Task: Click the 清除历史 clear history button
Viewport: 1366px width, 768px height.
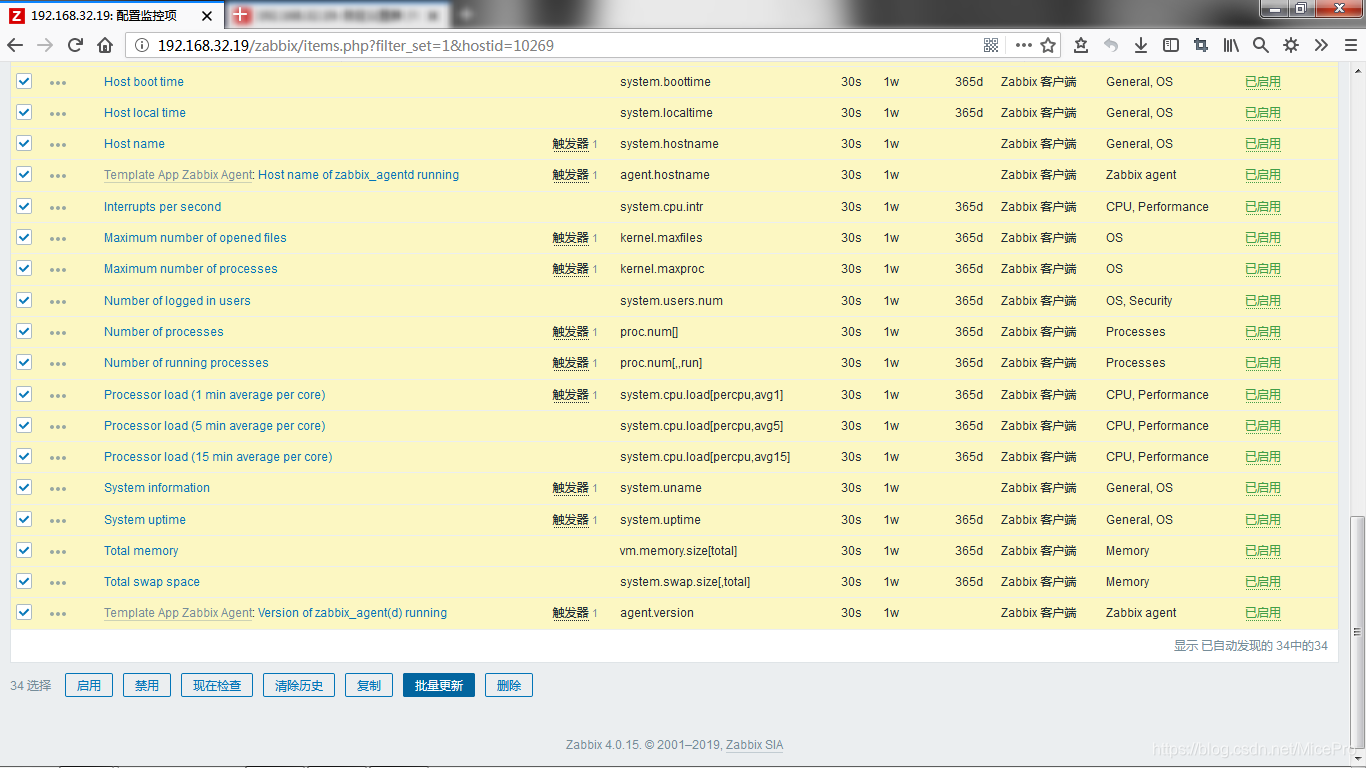Action: (x=299, y=685)
